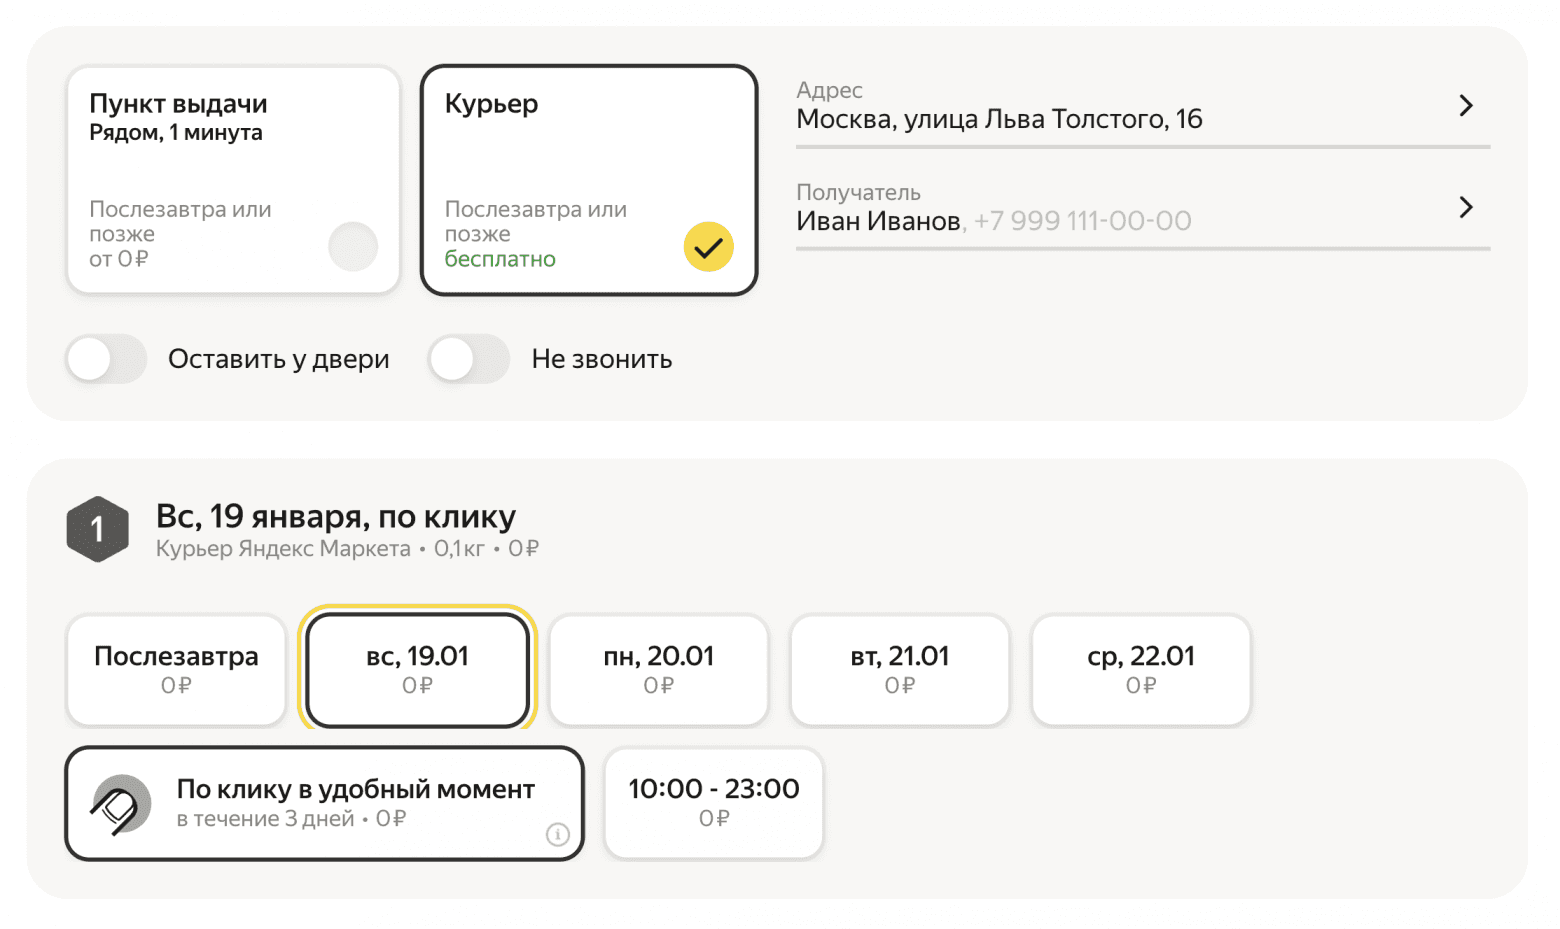Expand the Получатель row chevron

pyautogui.click(x=1465, y=208)
